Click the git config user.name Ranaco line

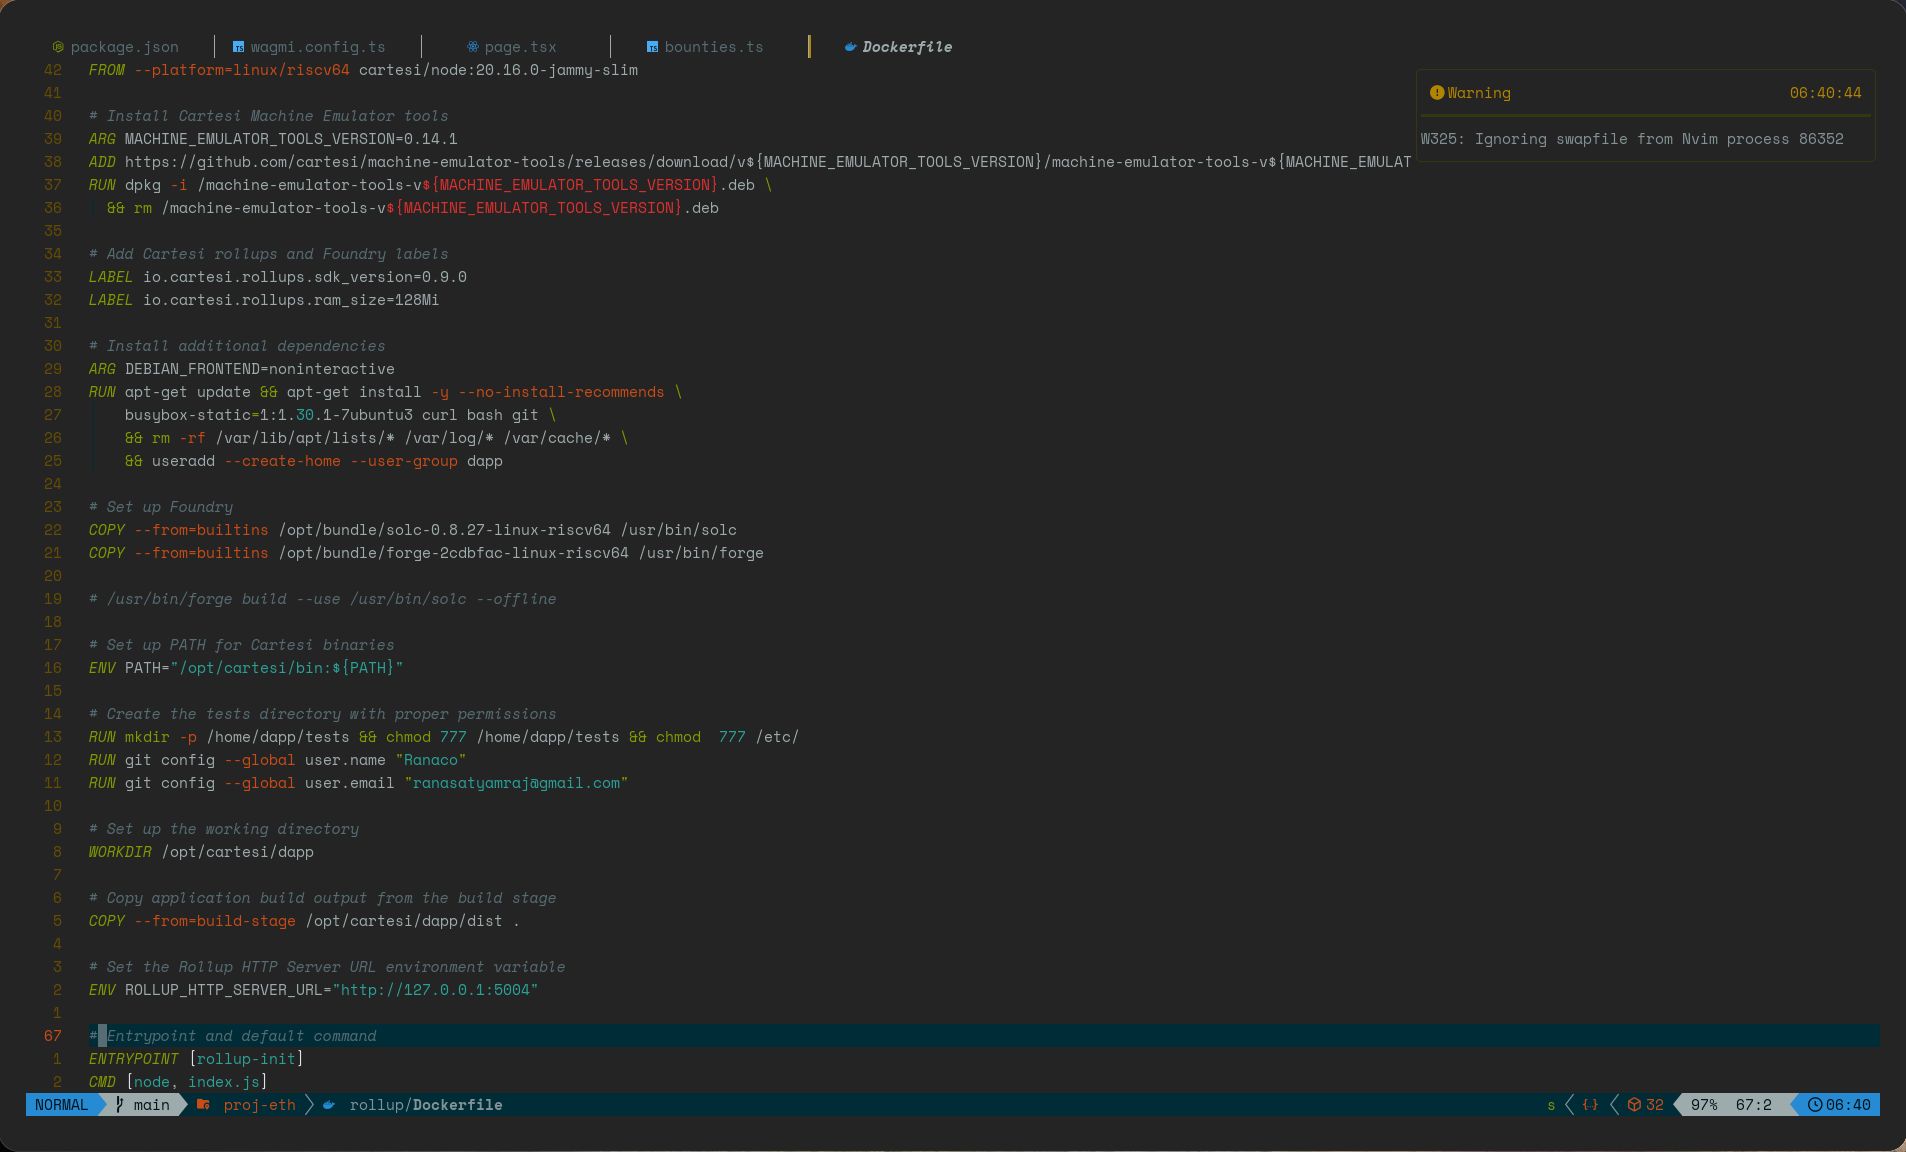coord(278,760)
